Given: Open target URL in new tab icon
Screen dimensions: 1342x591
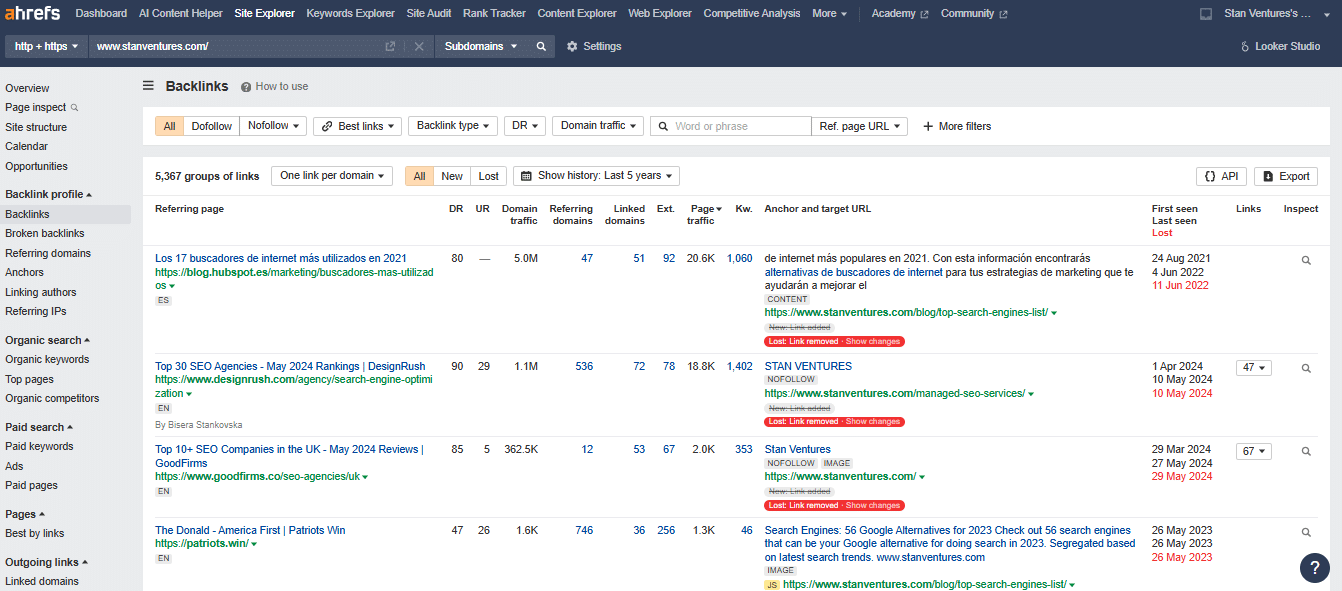Looking at the screenshot, I should [x=390, y=46].
